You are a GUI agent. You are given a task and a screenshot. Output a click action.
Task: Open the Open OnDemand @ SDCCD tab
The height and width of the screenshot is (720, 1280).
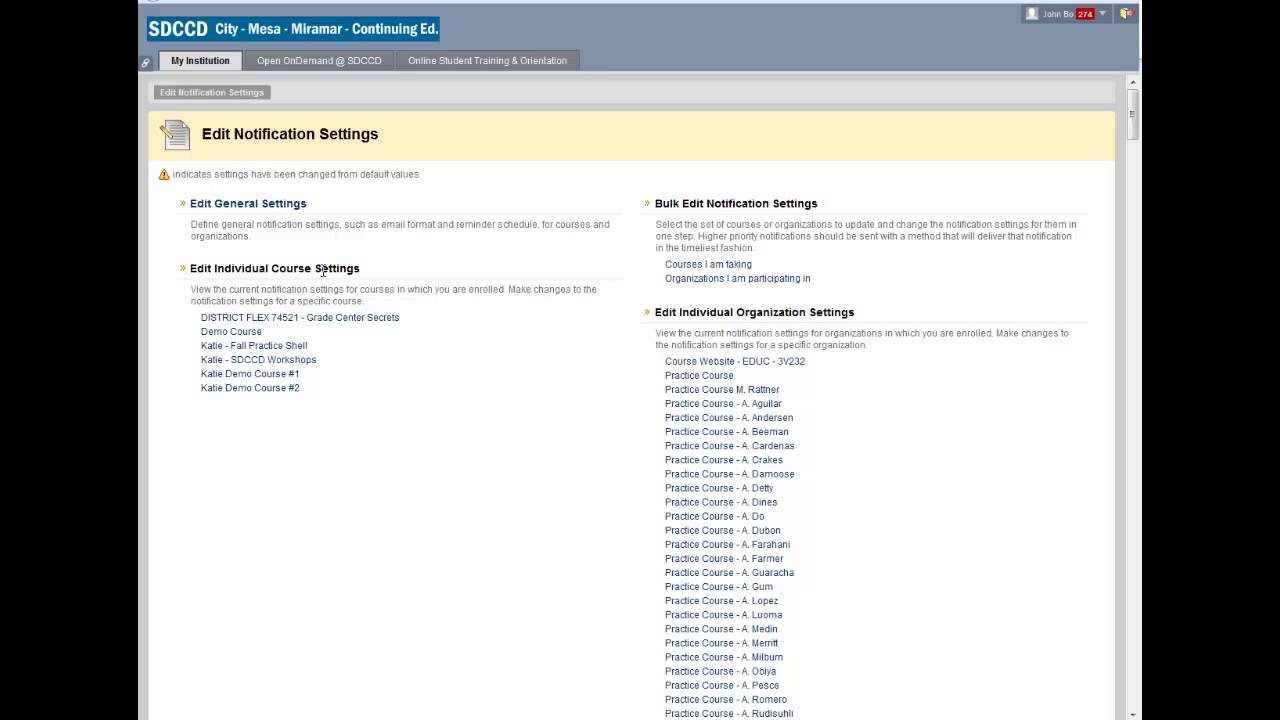[319, 61]
